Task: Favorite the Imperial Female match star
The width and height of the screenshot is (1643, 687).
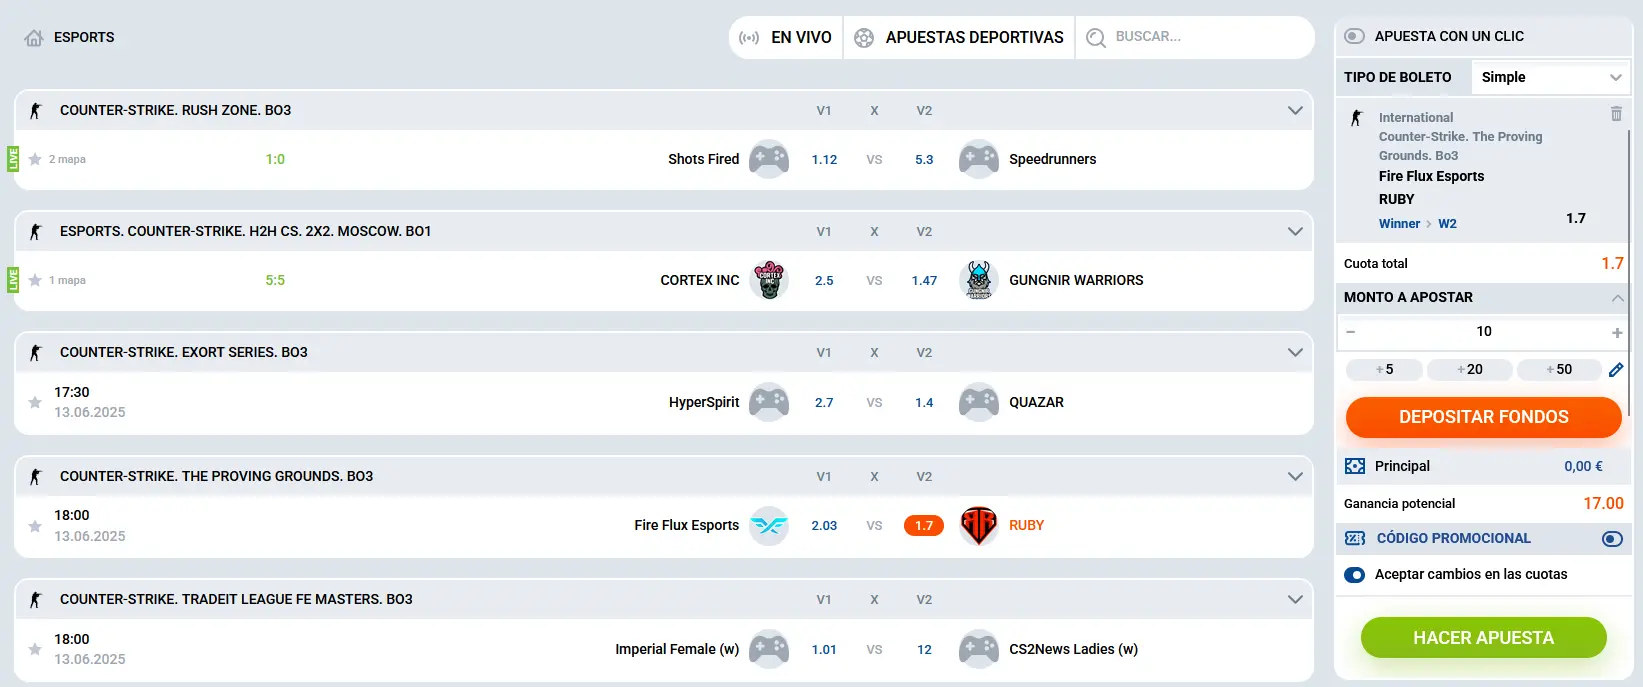Action: 35,649
